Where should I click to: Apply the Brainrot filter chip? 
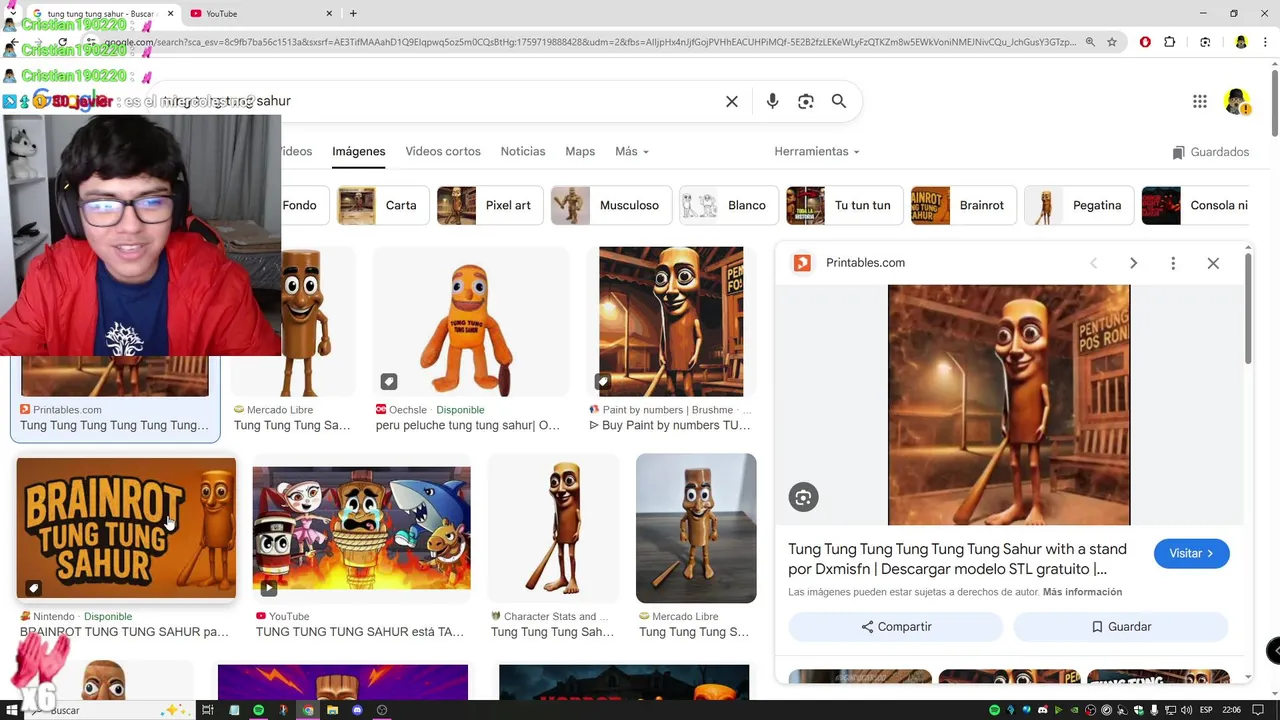[964, 205]
